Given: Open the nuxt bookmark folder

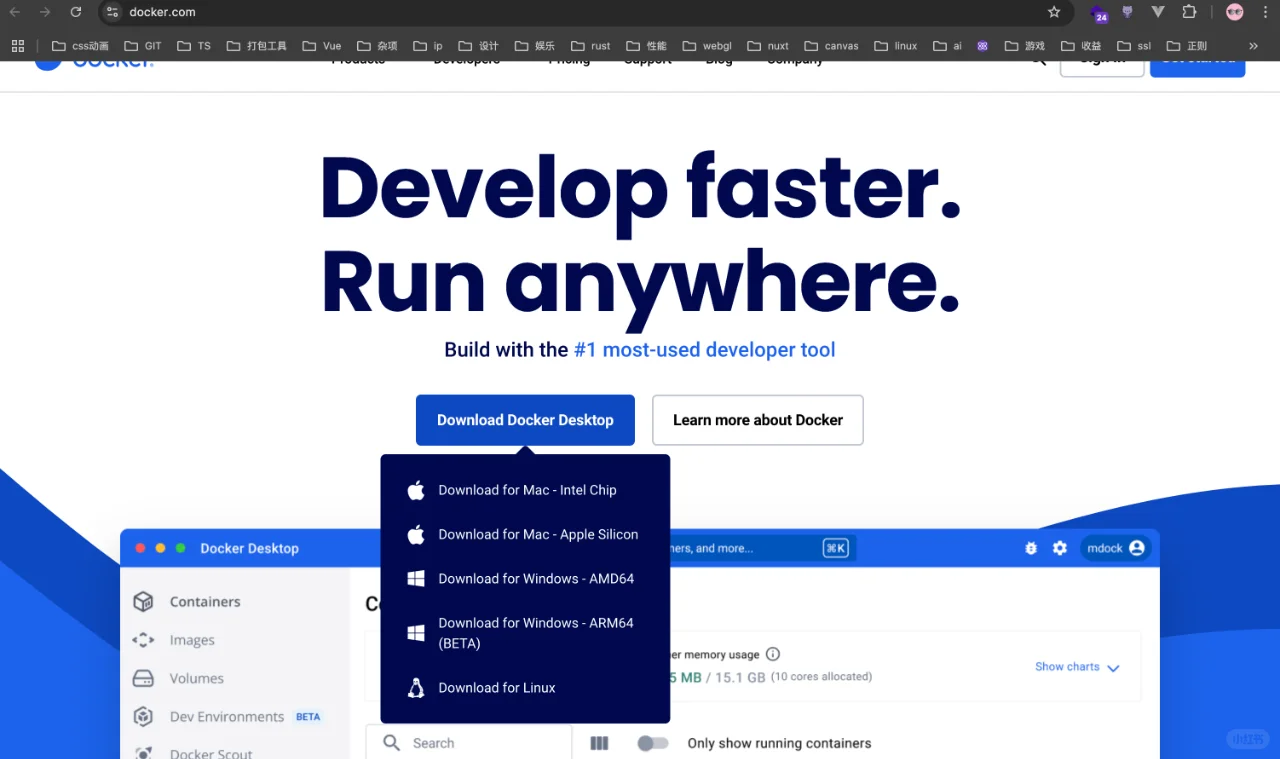Looking at the screenshot, I should click(x=768, y=46).
